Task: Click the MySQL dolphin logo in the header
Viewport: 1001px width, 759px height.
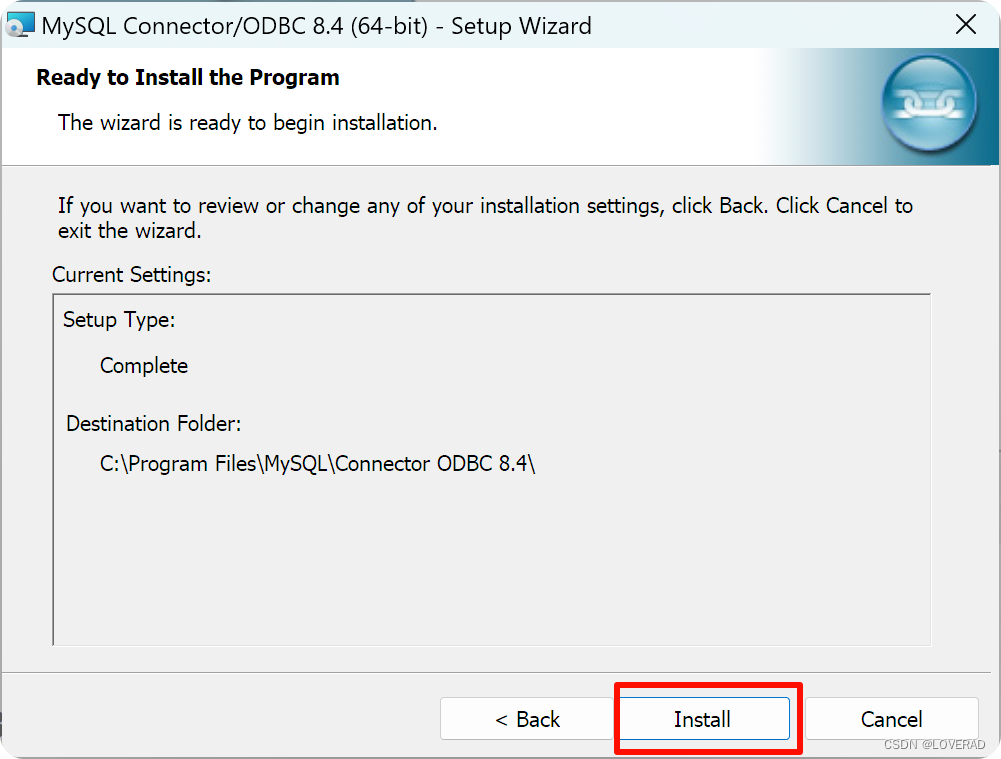Action: point(929,104)
